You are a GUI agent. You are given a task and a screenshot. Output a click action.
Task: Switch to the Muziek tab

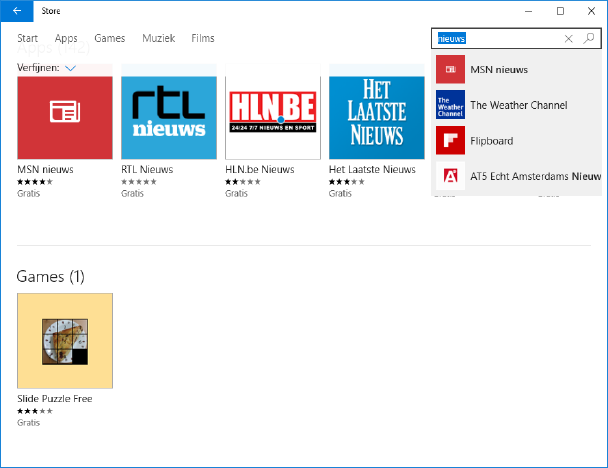coord(159,38)
